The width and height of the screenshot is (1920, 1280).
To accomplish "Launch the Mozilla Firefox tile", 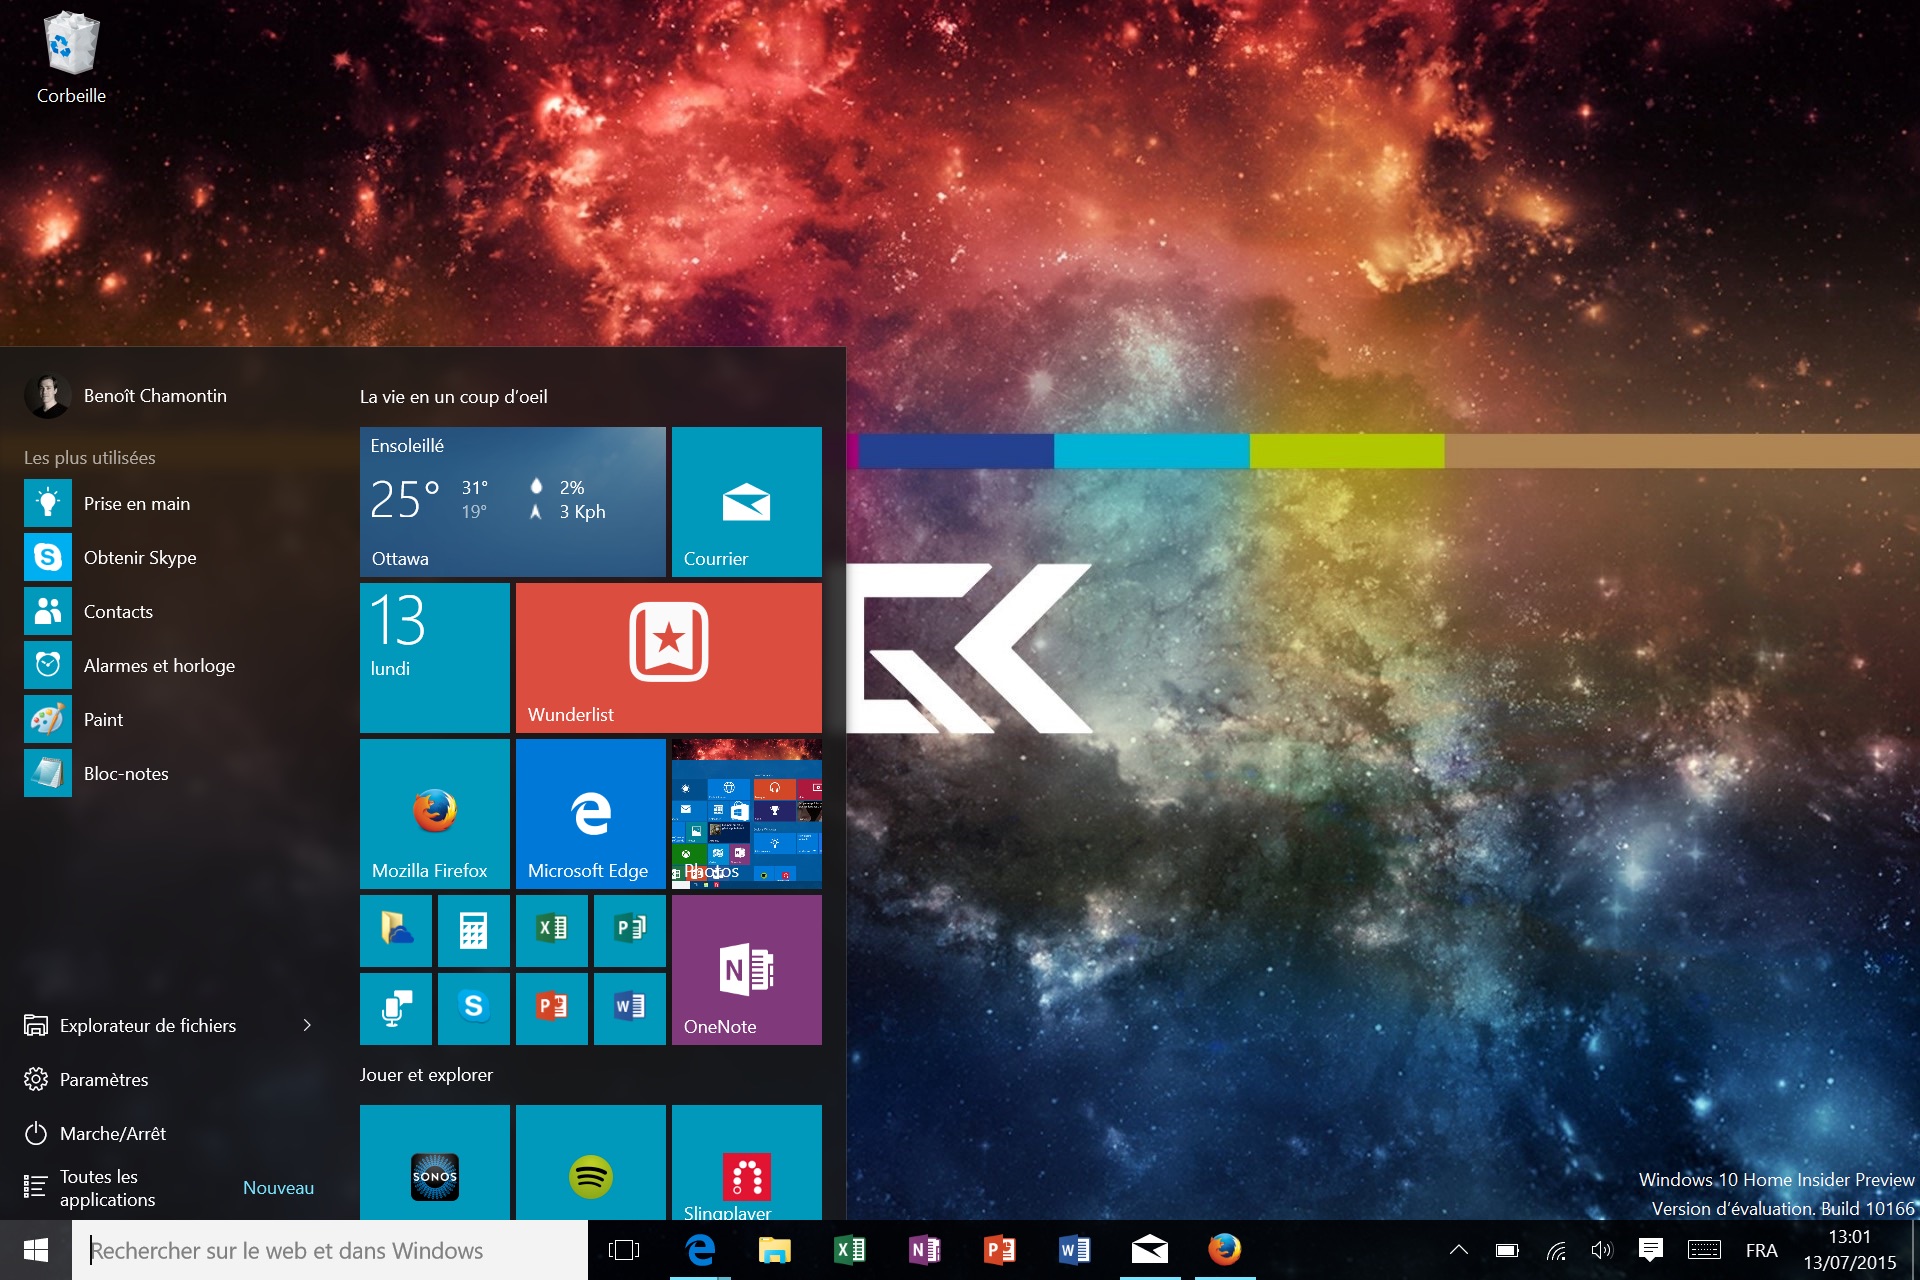I will pyautogui.click(x=433, y=813).
